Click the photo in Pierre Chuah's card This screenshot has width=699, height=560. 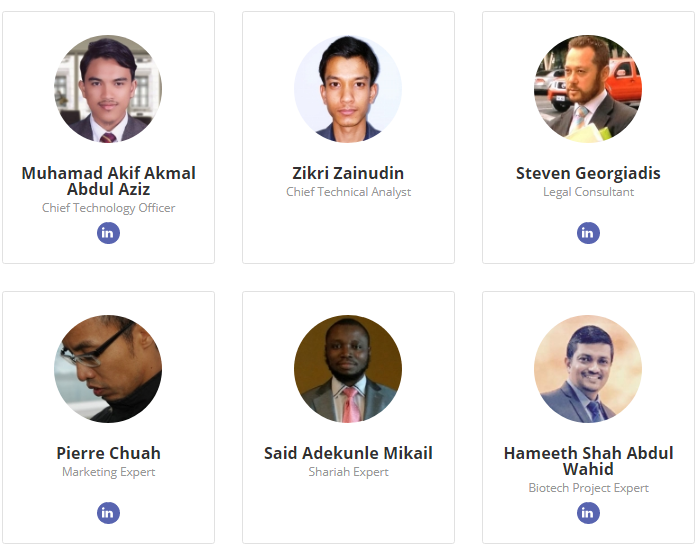[x=108, y=369]
